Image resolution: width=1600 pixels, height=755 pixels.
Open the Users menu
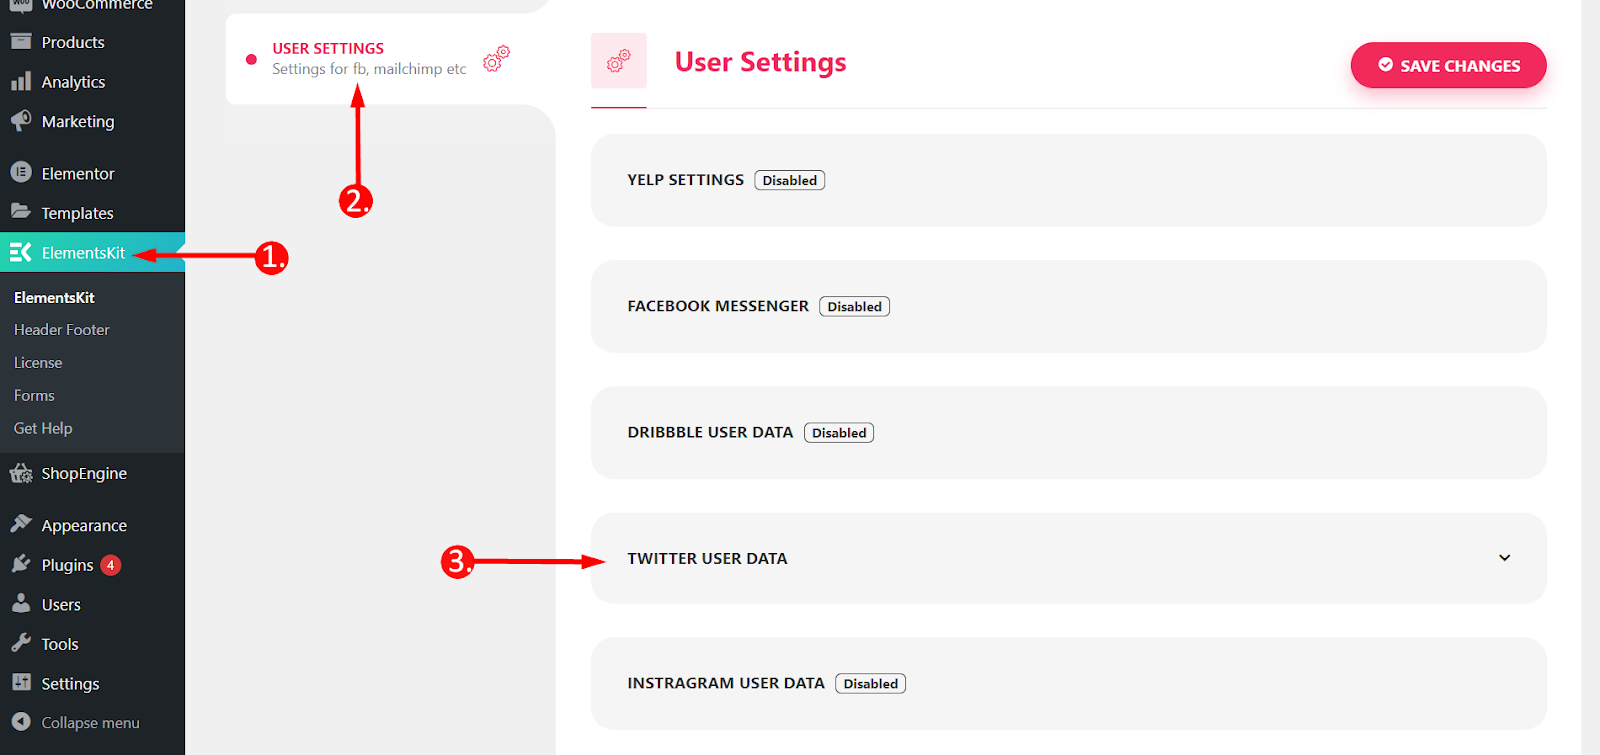point(92,604)
